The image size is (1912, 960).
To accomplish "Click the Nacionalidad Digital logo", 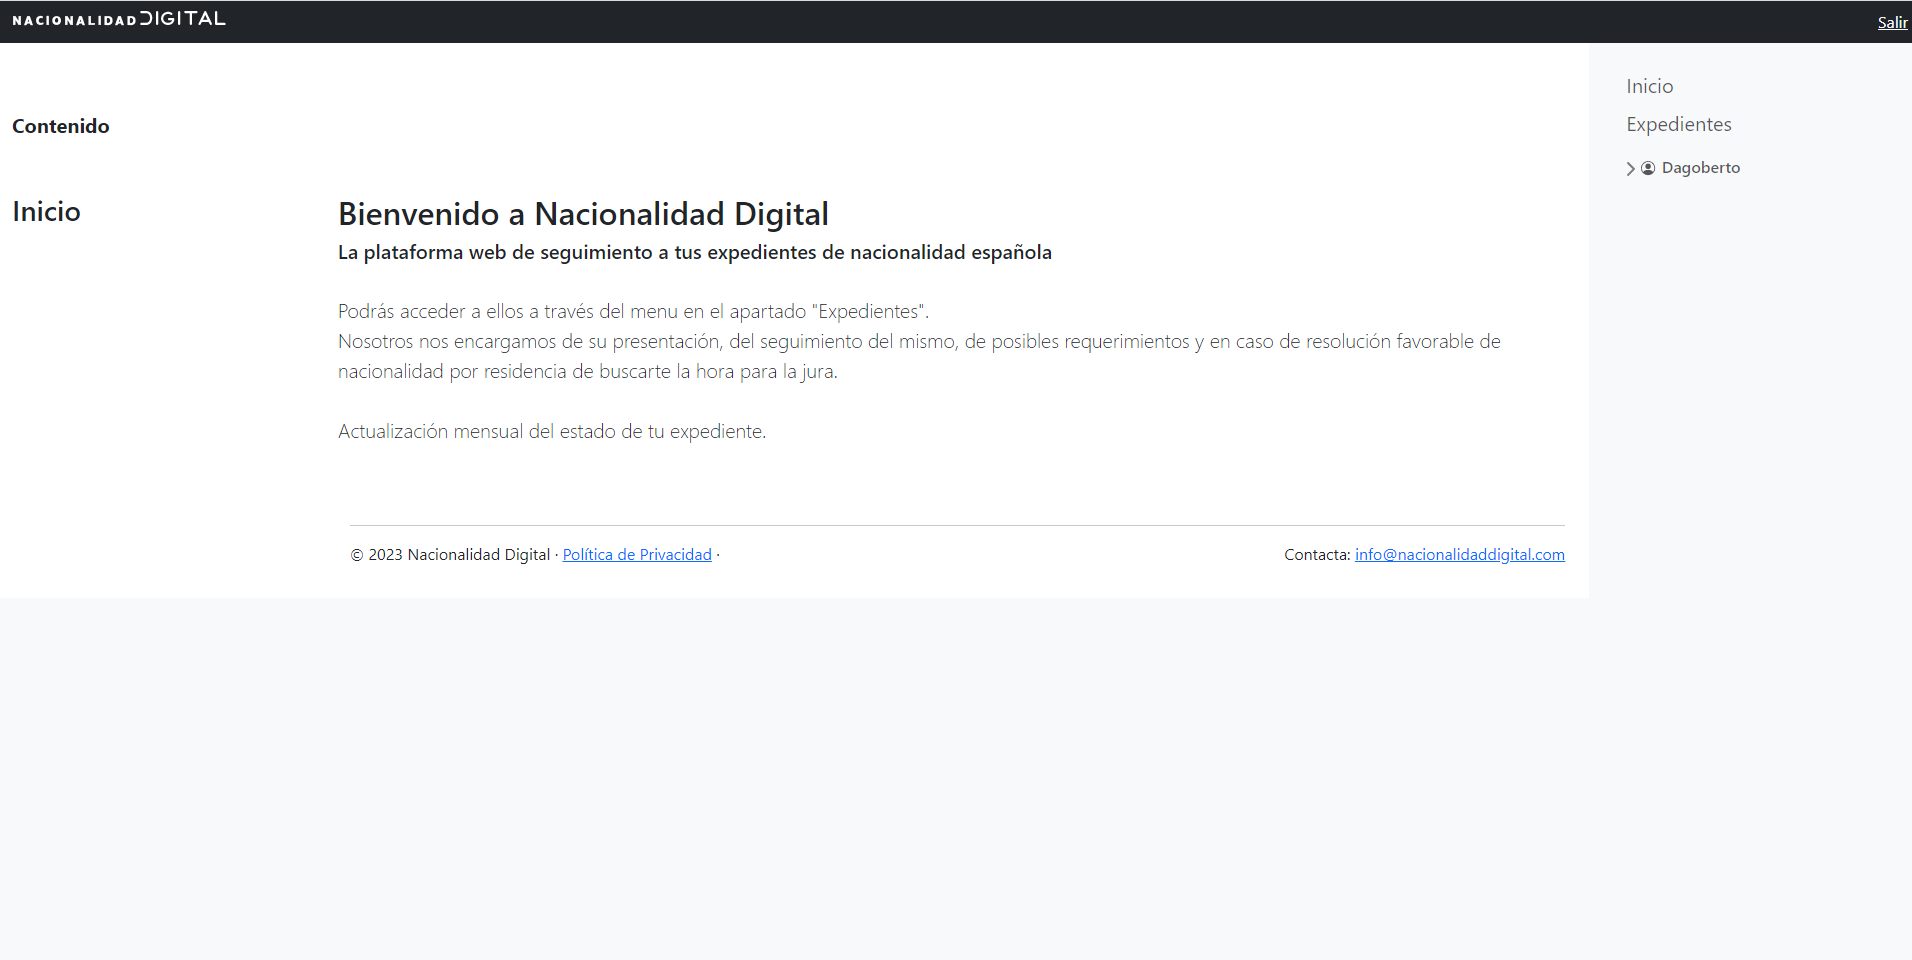I will pyautogui.click(x=119, y=19).
